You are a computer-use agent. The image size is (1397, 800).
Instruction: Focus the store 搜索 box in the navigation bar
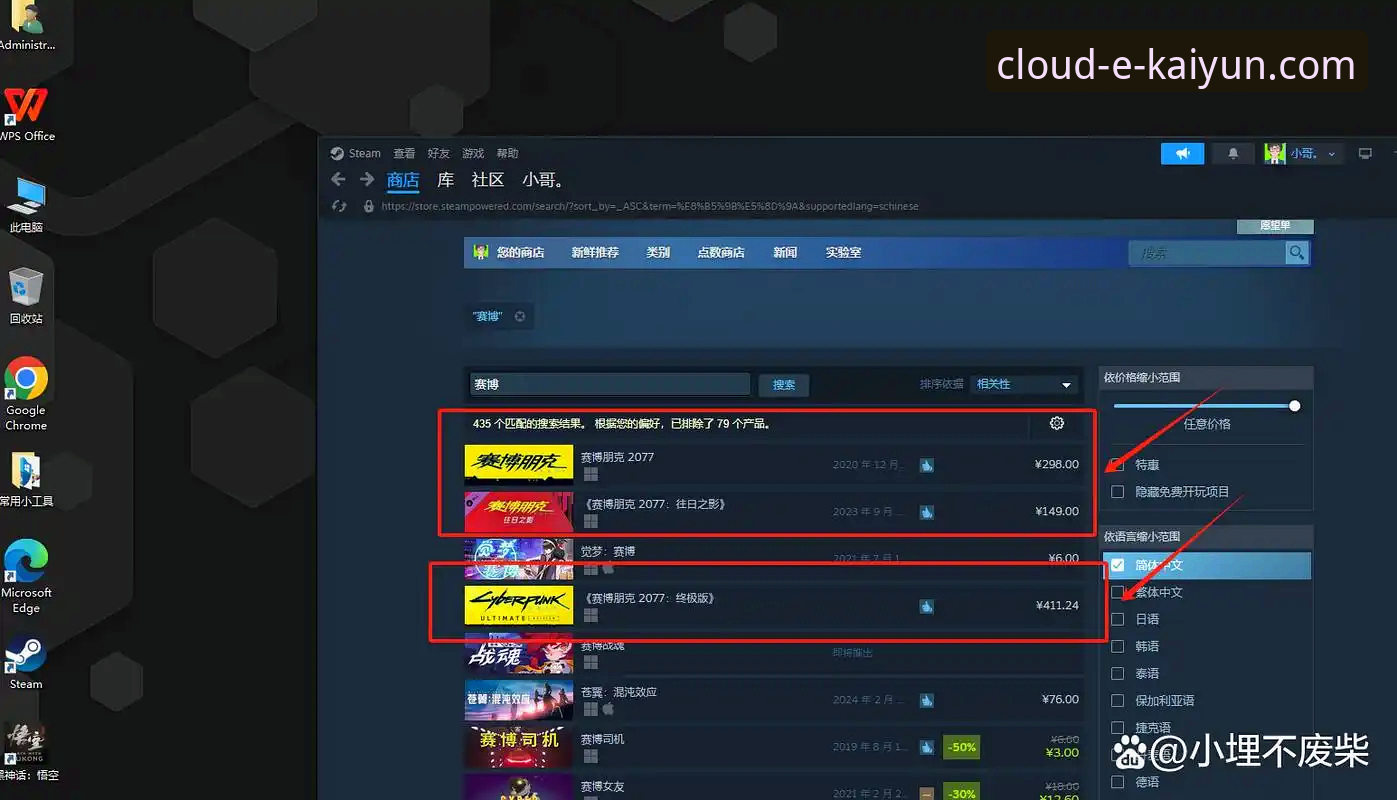[x=1208, y=253]
